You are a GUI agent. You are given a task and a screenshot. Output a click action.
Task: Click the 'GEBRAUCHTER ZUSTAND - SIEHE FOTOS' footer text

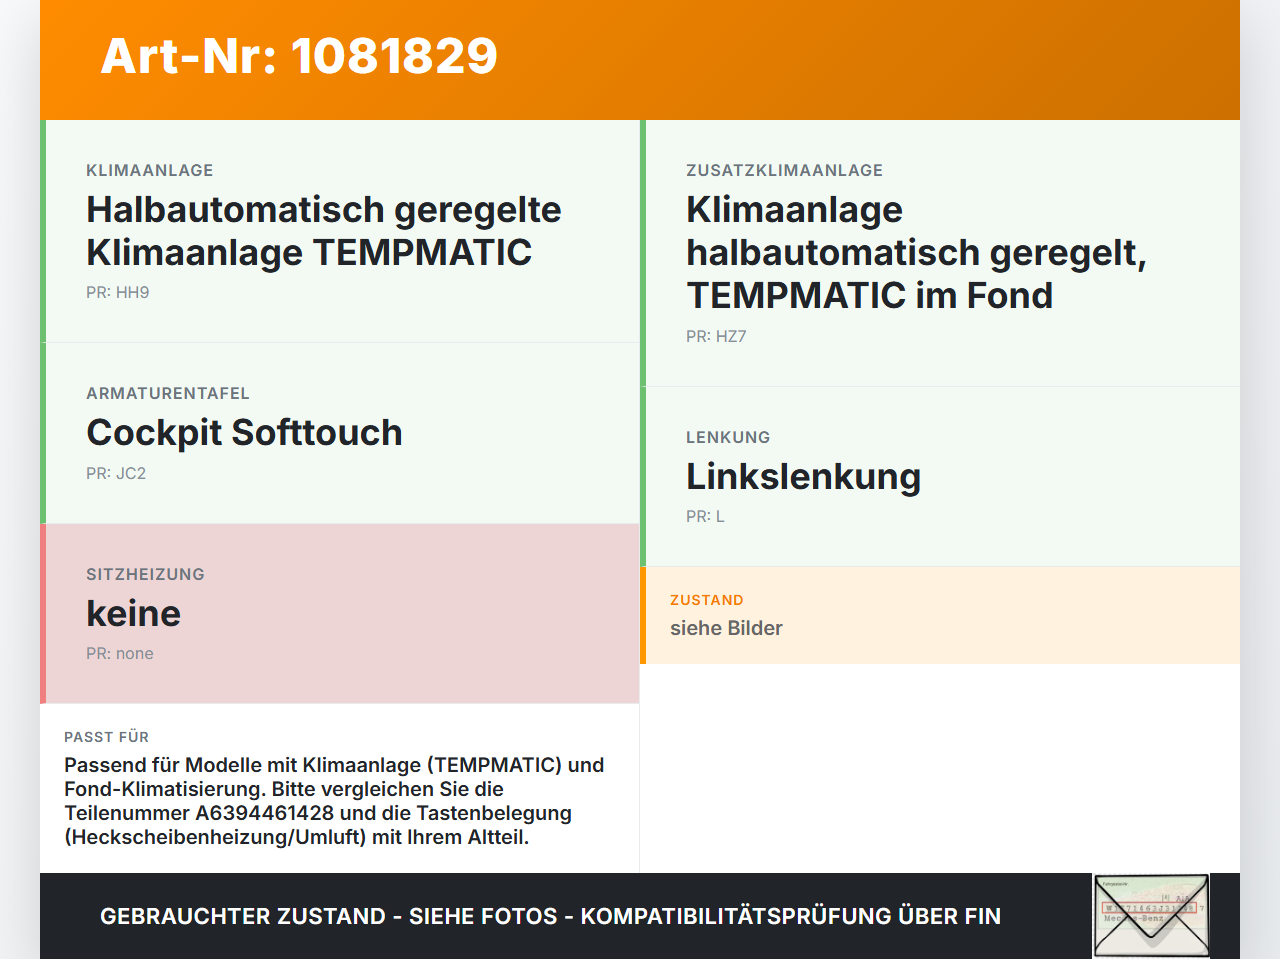[550, 916]
